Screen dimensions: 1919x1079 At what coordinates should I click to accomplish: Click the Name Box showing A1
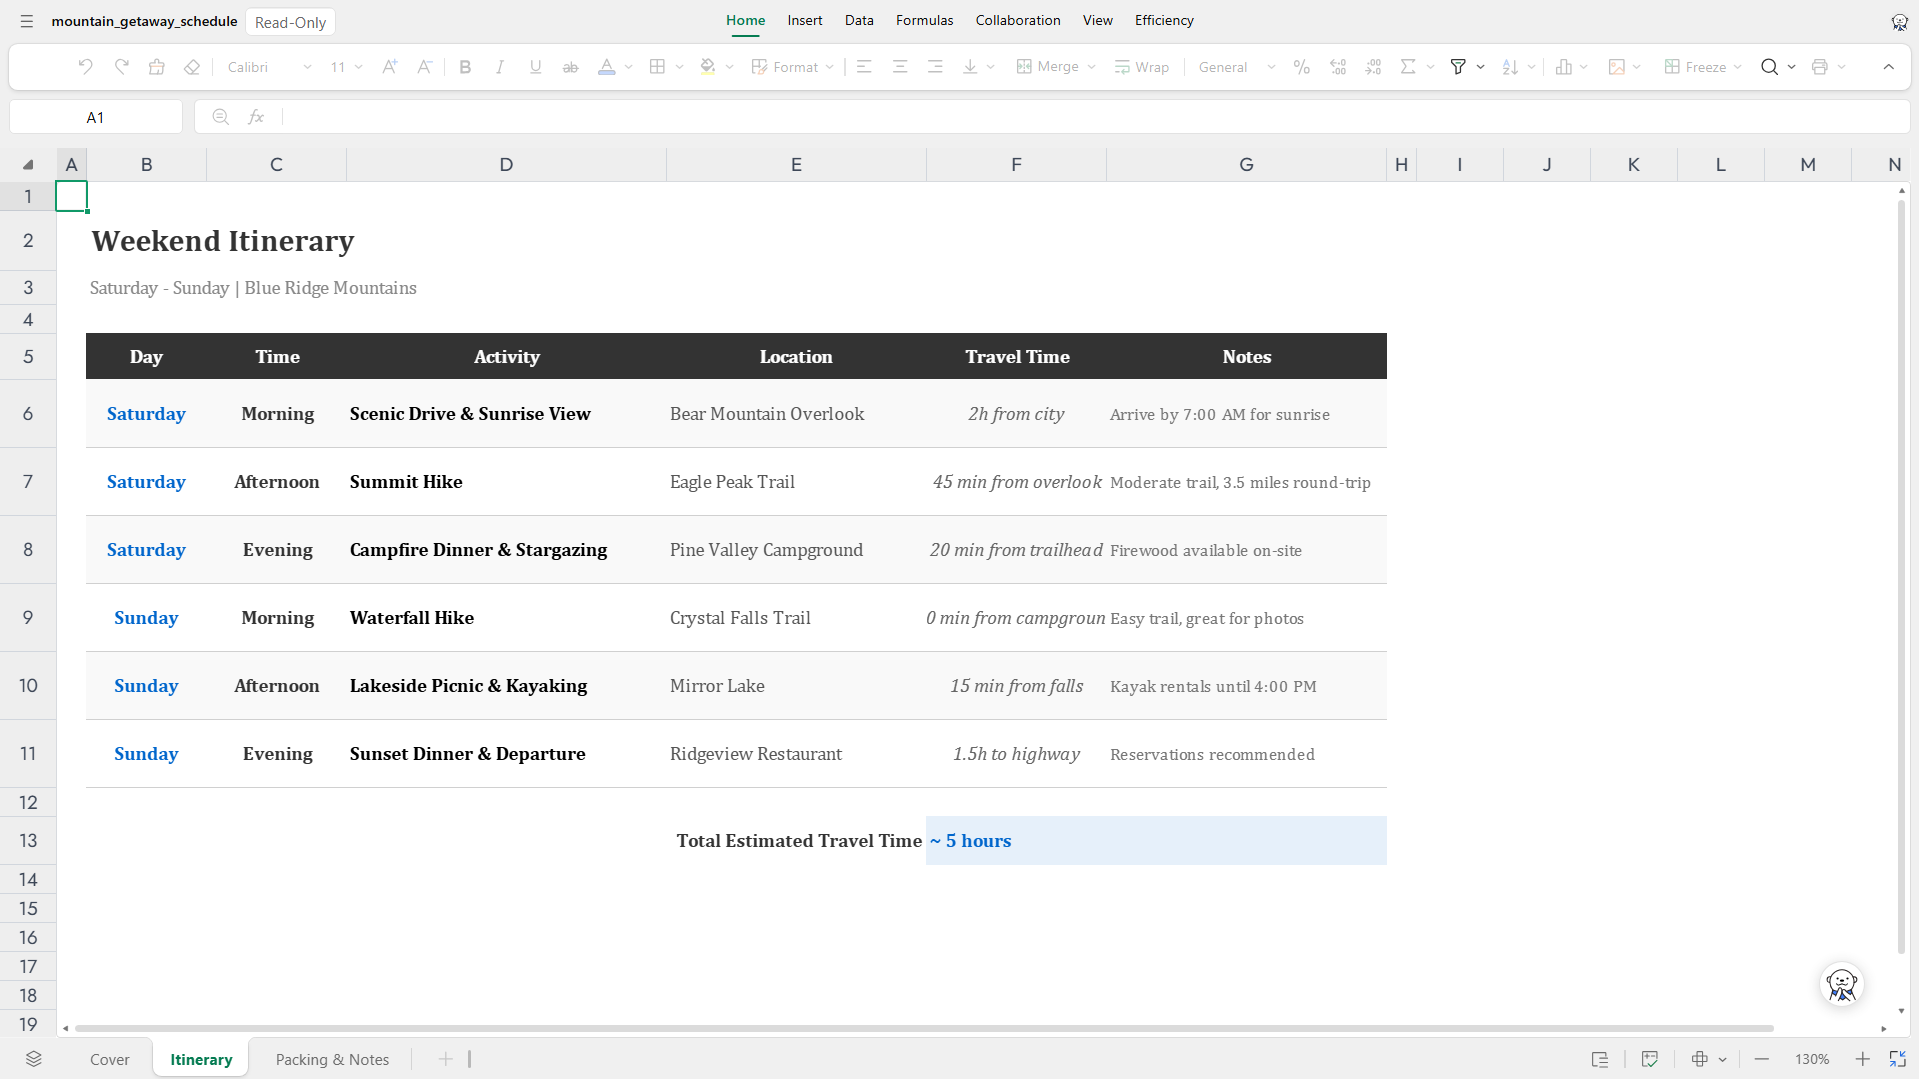pos(95,117)
